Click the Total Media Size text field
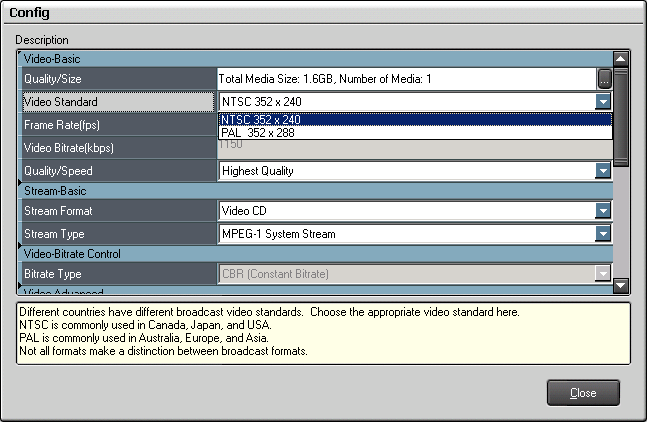 coord(405,78)
